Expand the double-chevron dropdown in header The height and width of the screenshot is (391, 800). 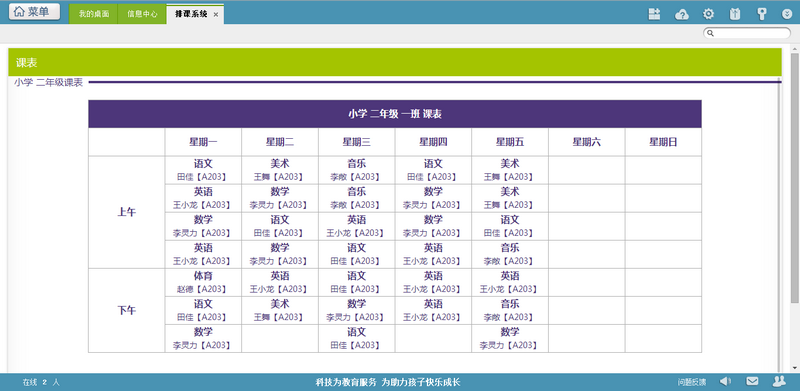787,14
